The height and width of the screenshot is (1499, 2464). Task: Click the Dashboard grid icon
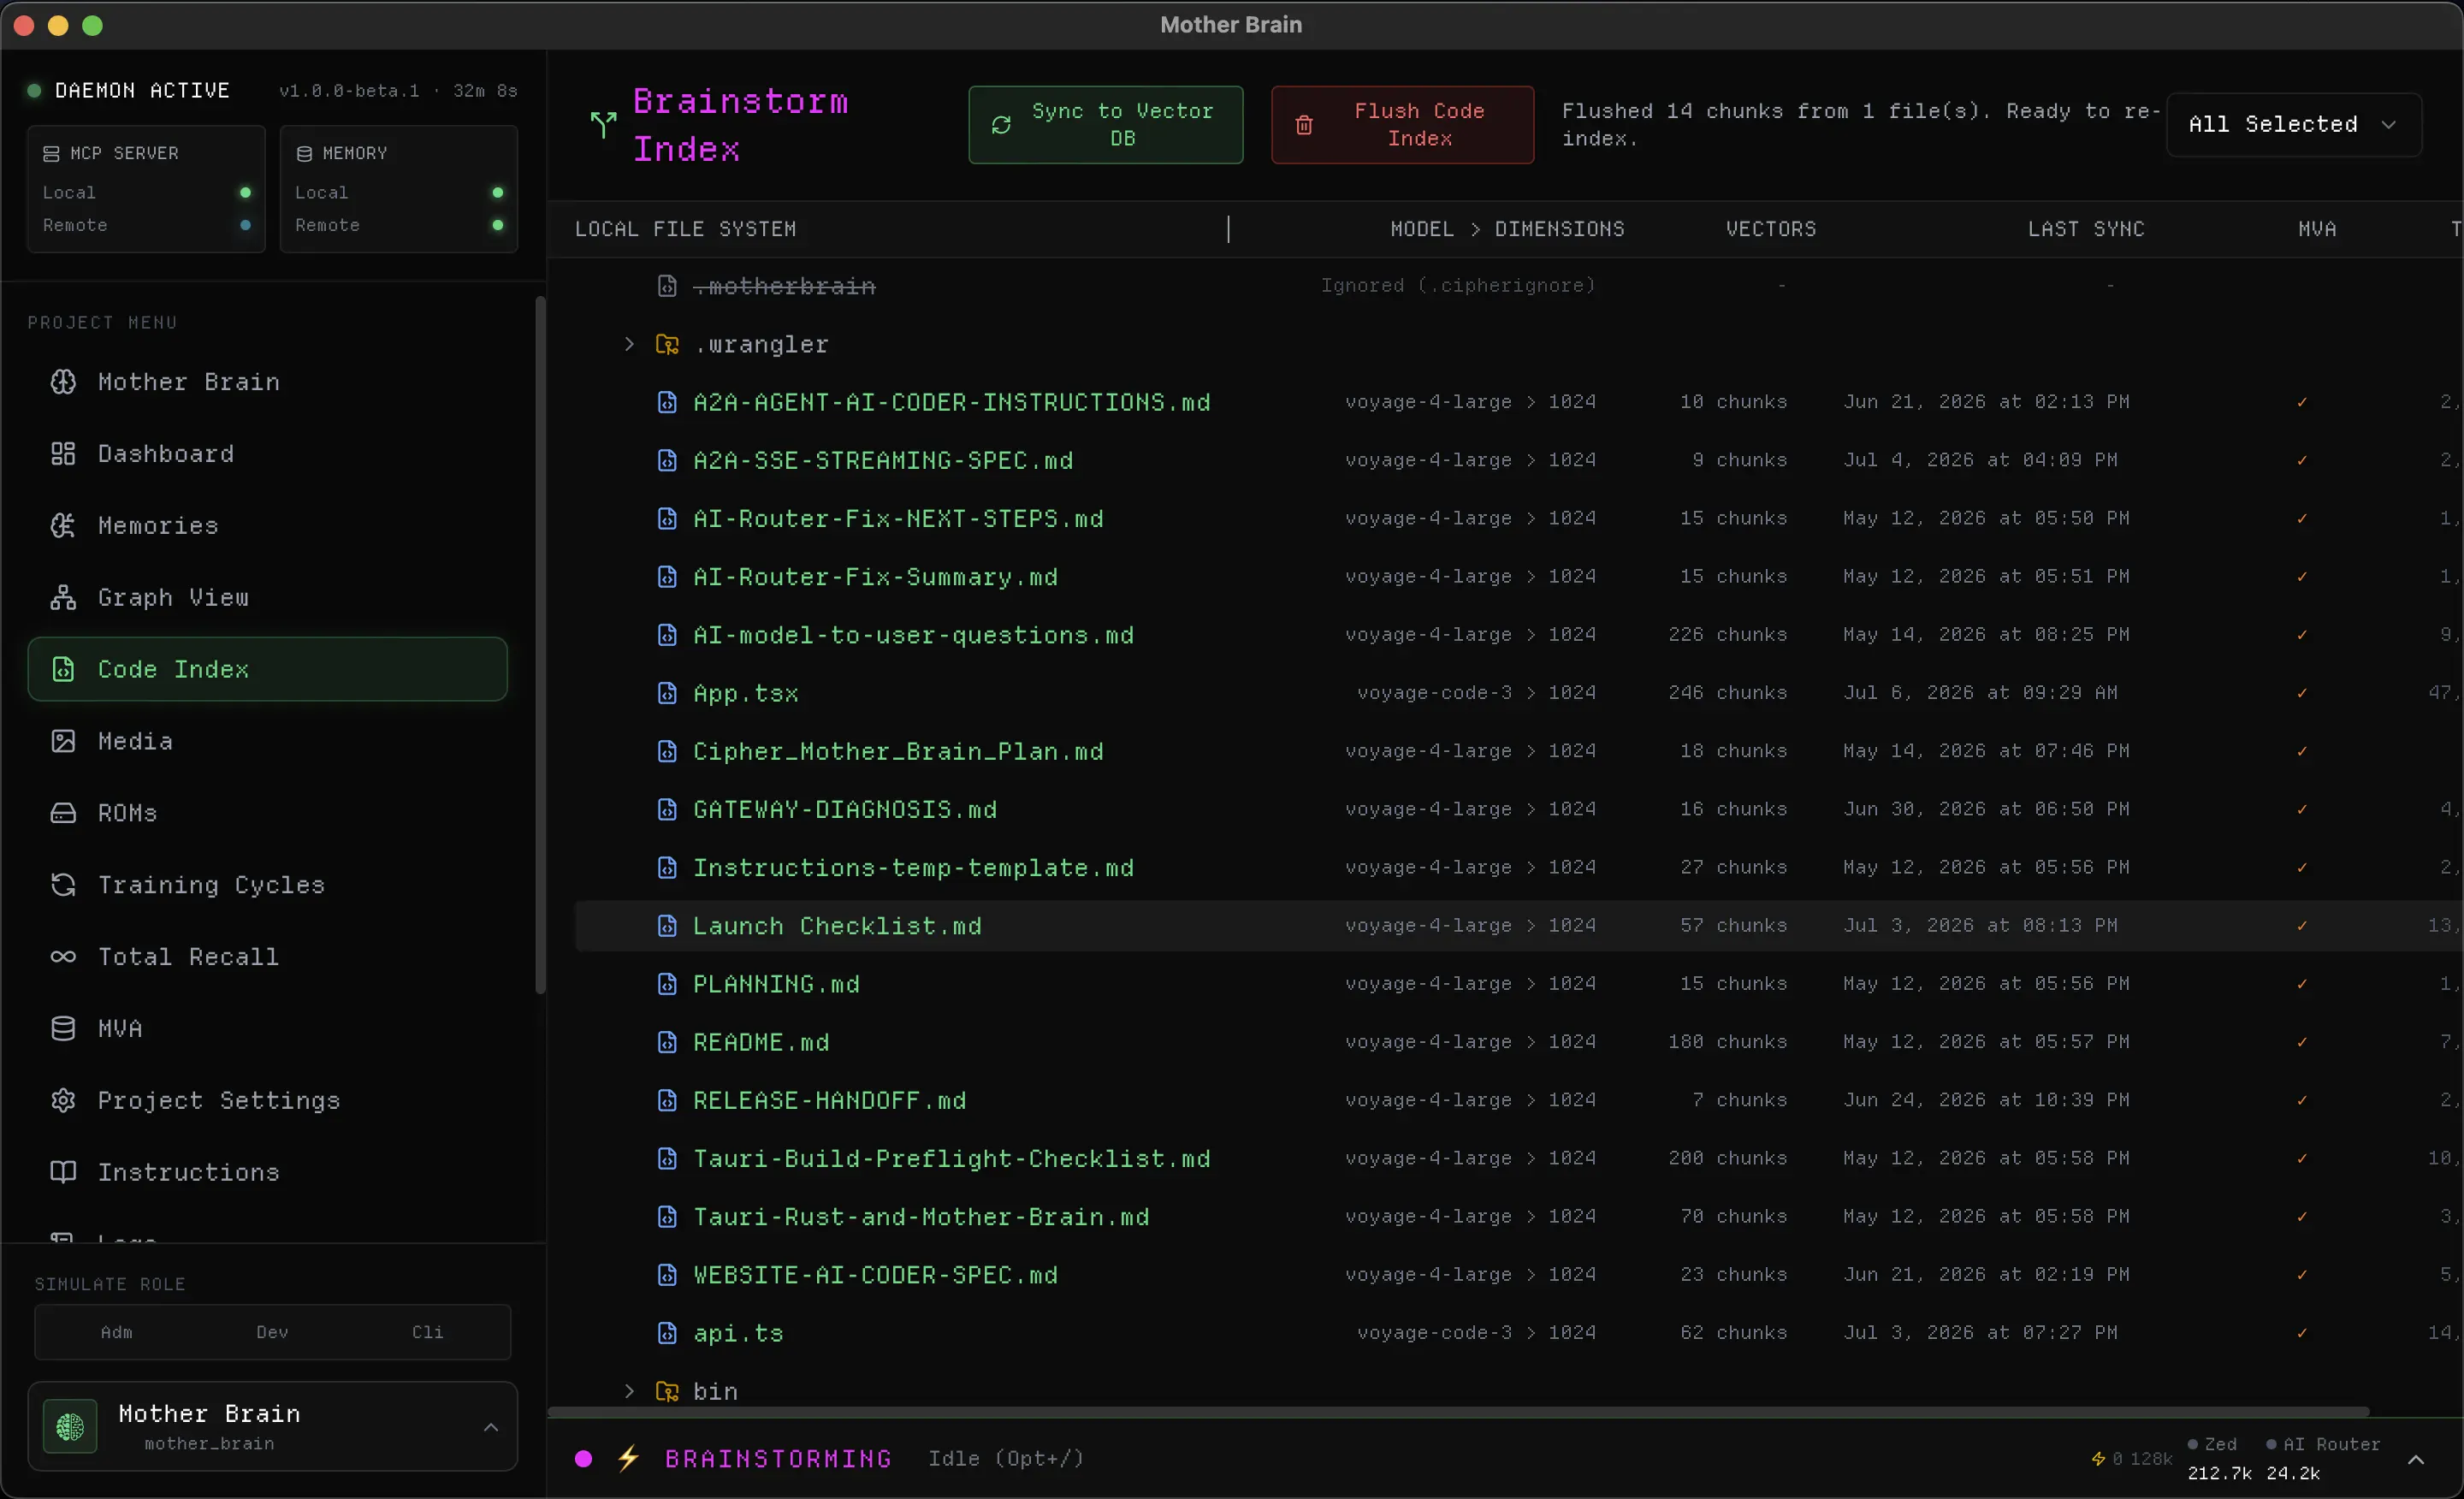tap(63, 454)
